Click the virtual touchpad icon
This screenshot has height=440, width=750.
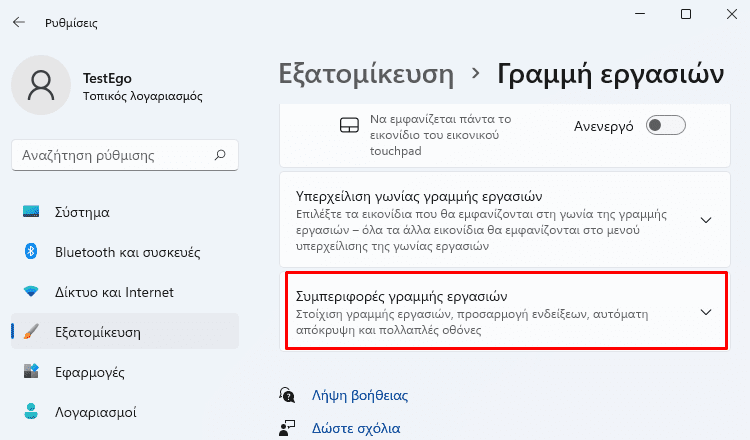coord(349,125)
